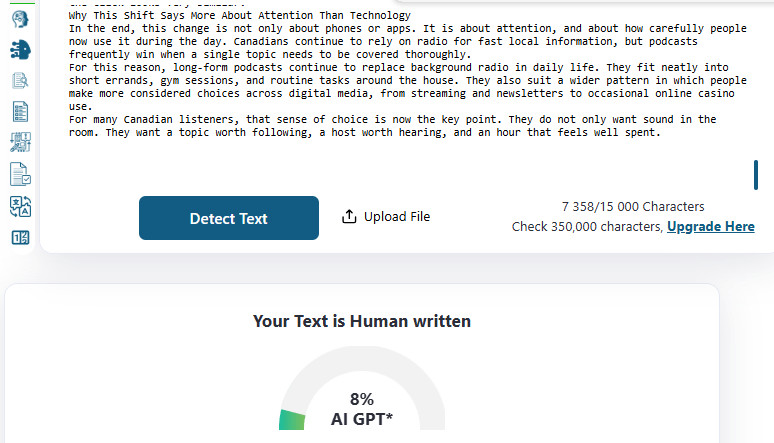Click the document list summarizer icon

20,111
